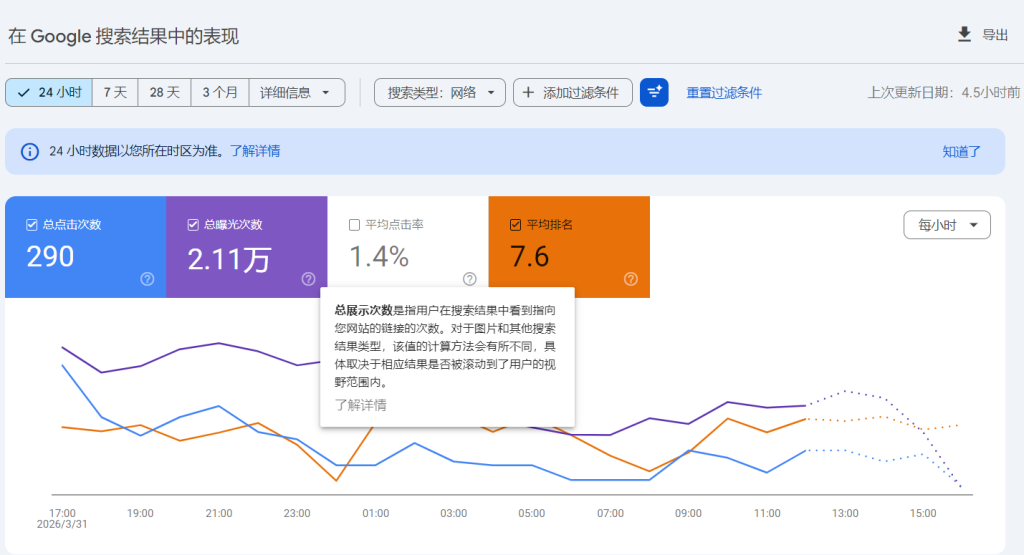Click the 290 clicks value
Viewport: 1024px width, 555px height.
50,257
